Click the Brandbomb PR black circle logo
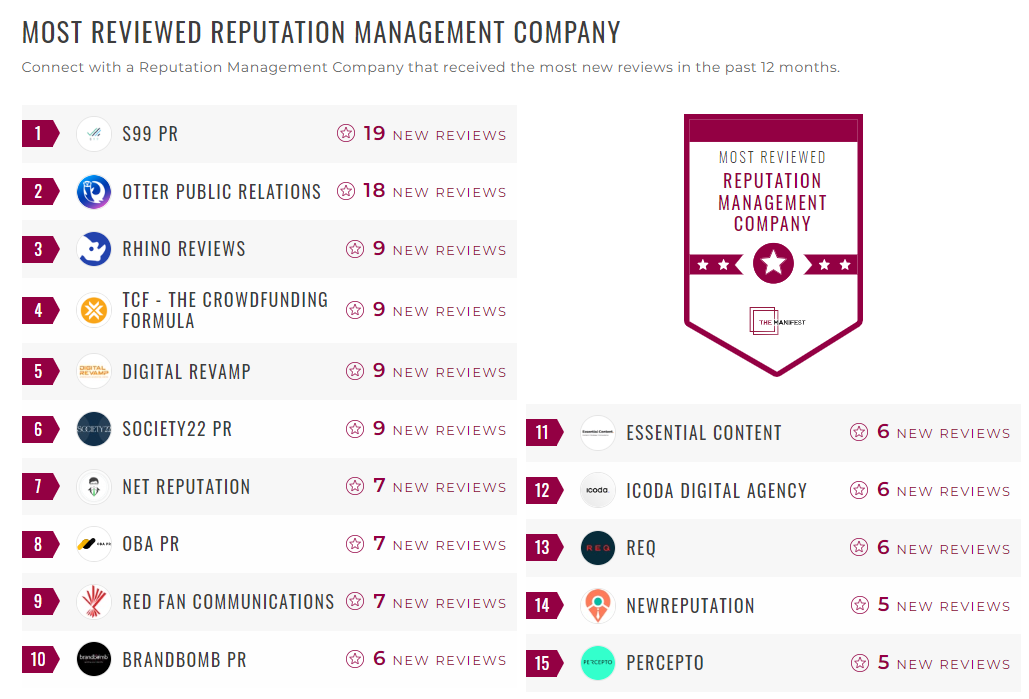Image resolution: width=1029 pixels, height=699 pixels. [94, 660]
